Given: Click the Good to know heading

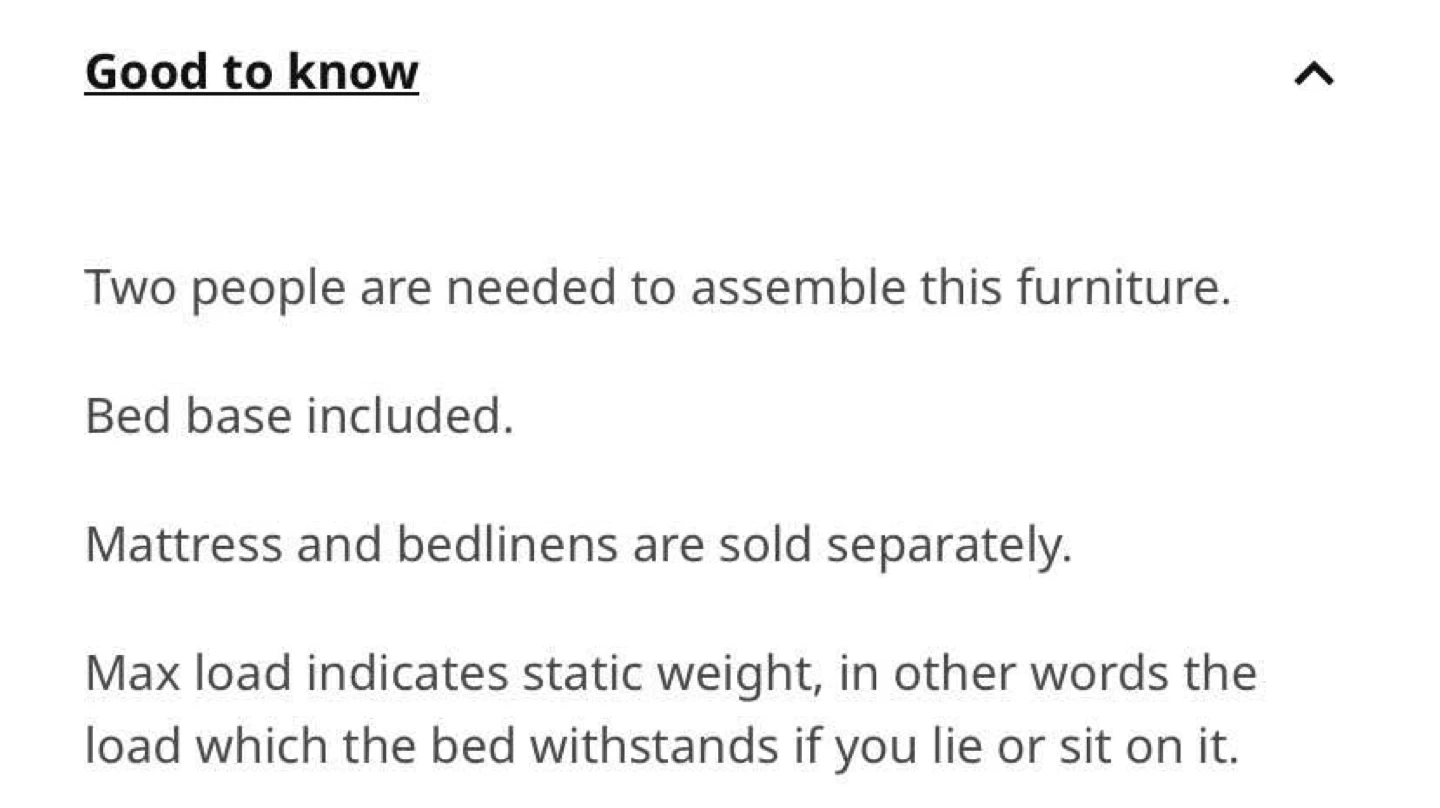Looking at the screenshot, I should click(251, 72).
